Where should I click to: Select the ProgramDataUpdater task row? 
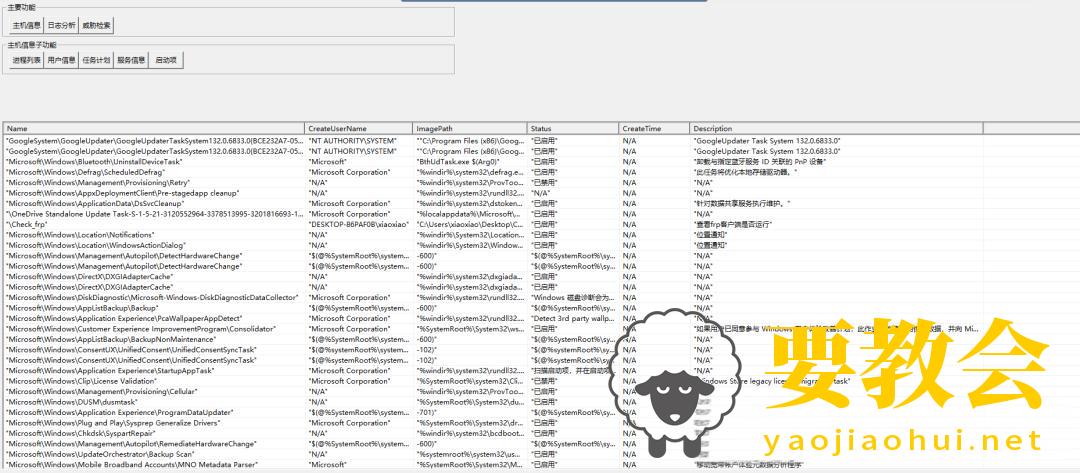[x=493, y=412]
